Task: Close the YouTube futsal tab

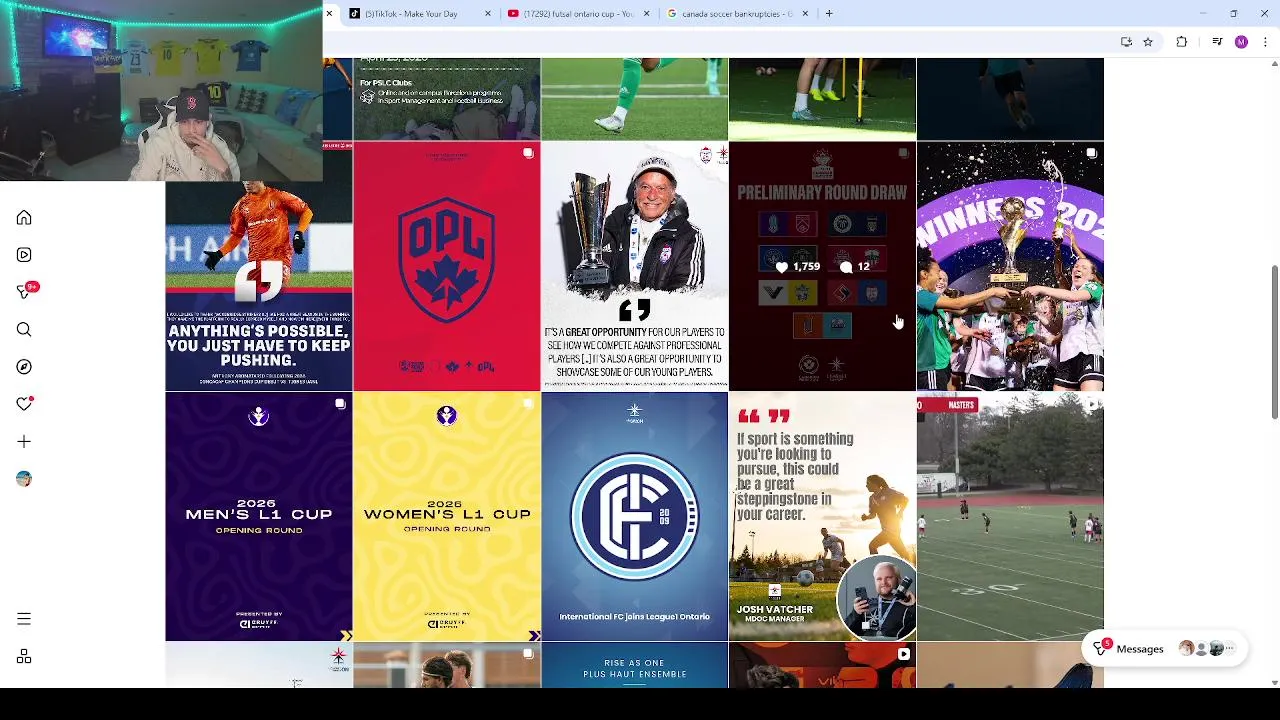Action: (x=646, y=14)
